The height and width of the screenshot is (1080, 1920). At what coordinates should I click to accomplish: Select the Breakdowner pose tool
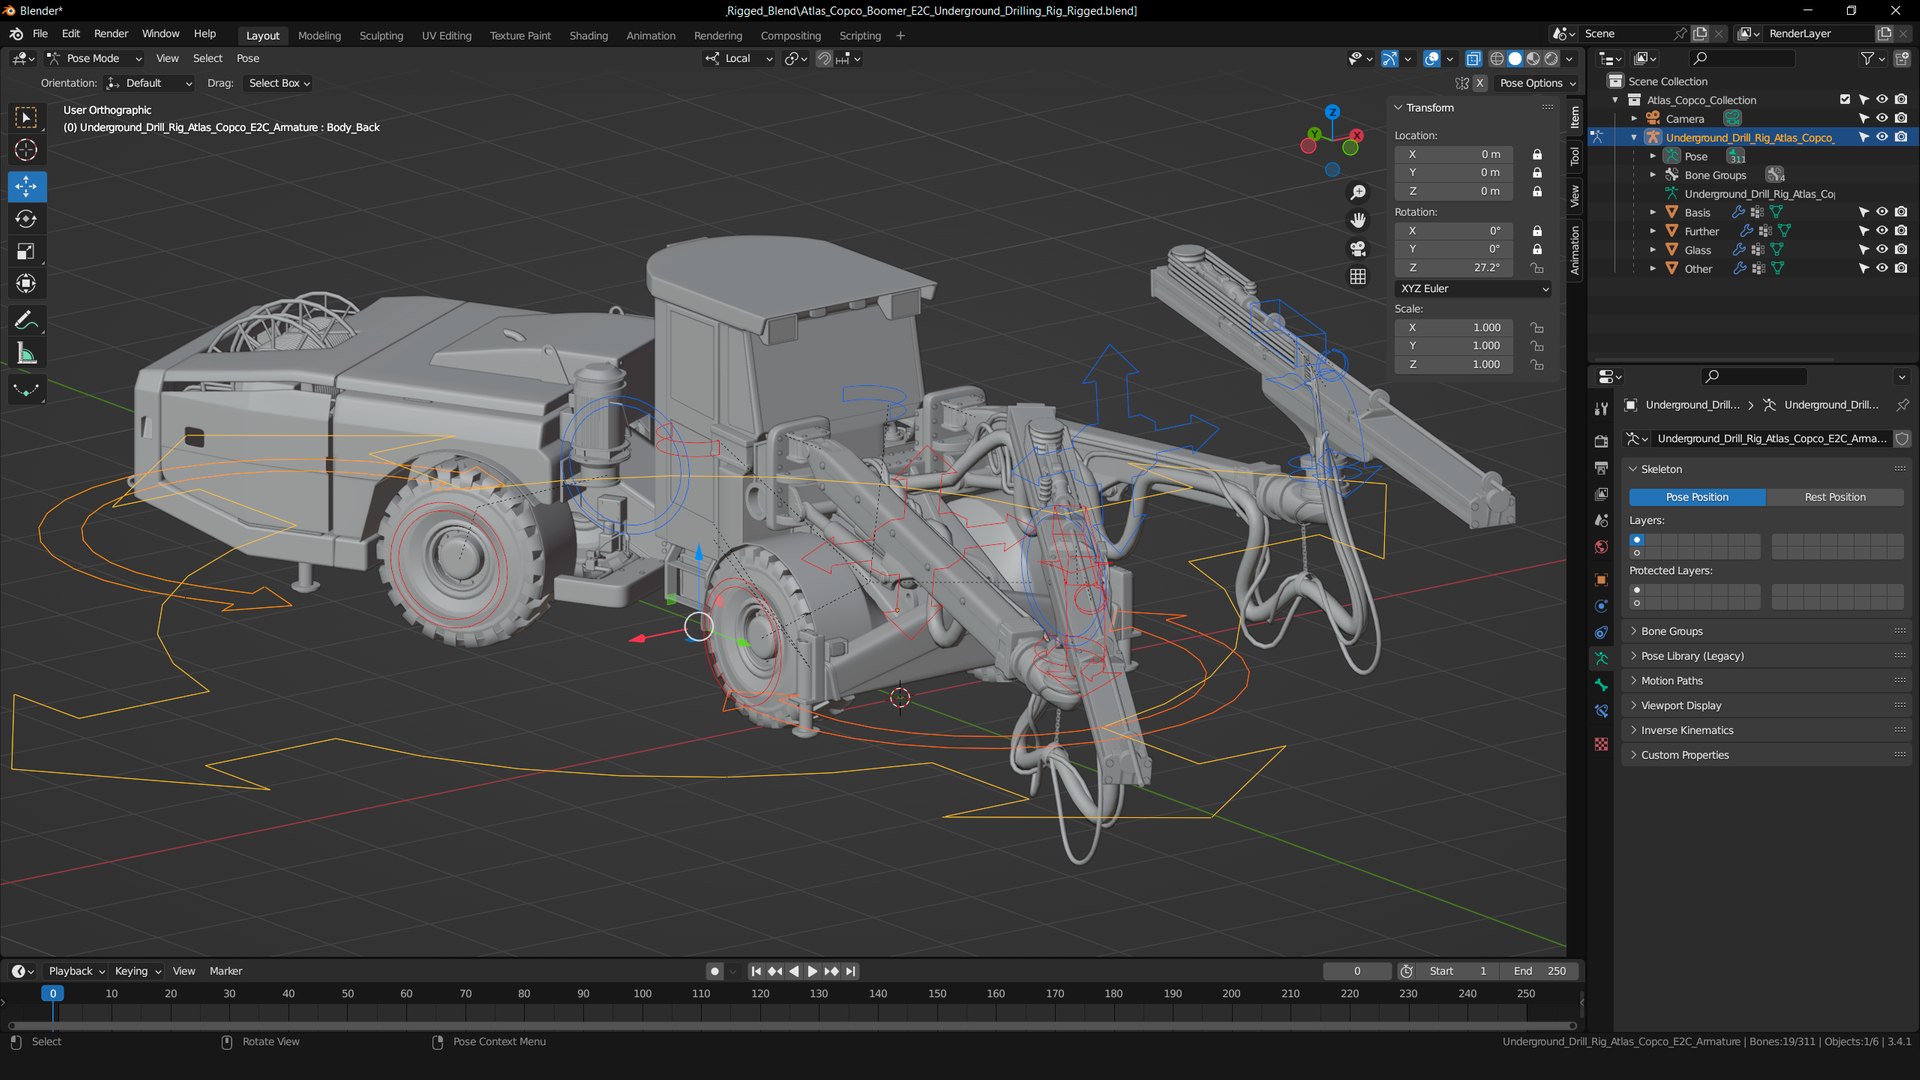(26, 390)
